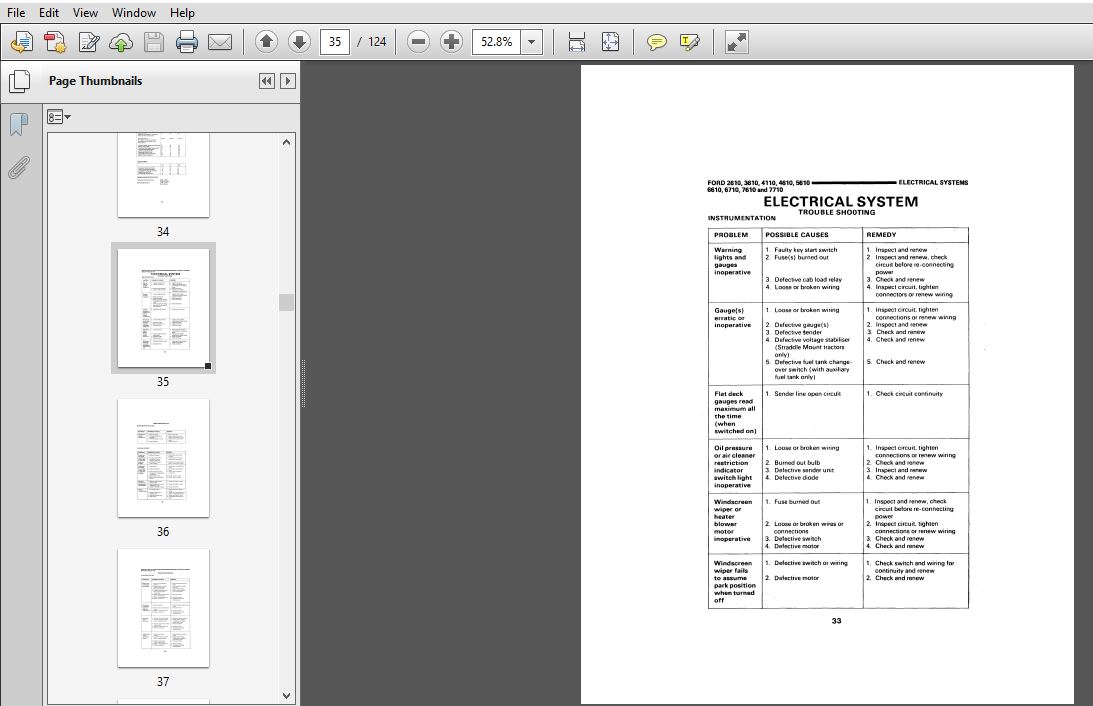Open the File menu
The image size is (1093, 706).
coord(15,13)
